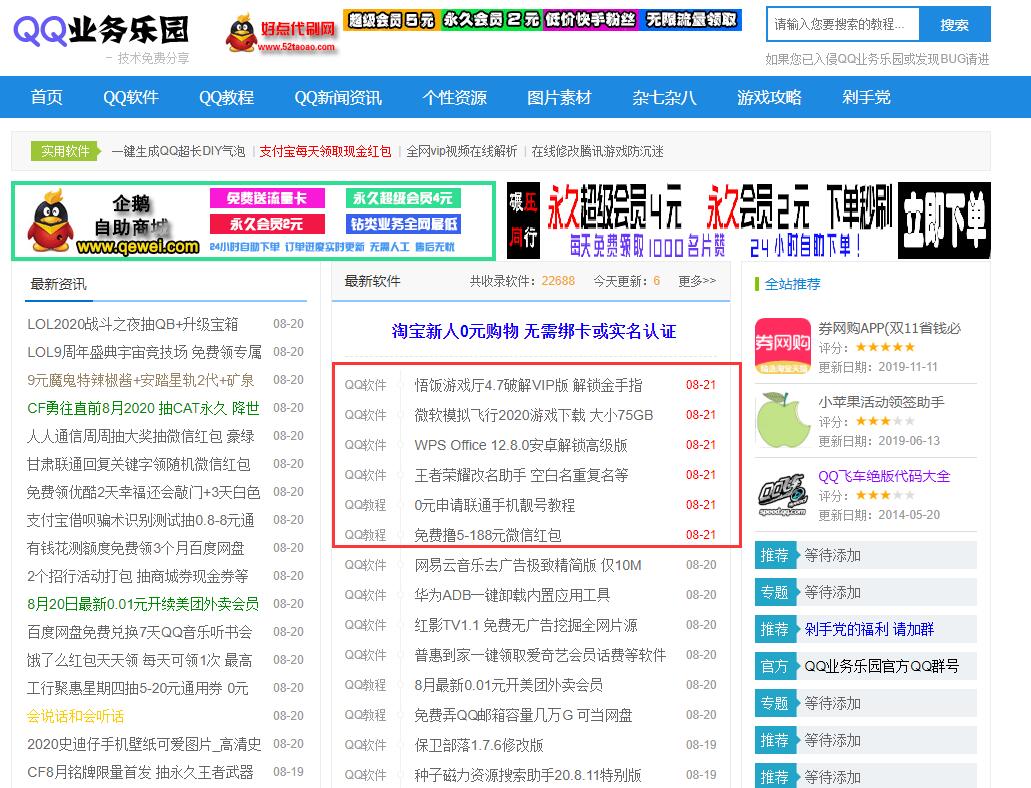1031x788 pixels.
Task: Open 免费撸5-188元微信红包 entry
Action: click(488, 535)
